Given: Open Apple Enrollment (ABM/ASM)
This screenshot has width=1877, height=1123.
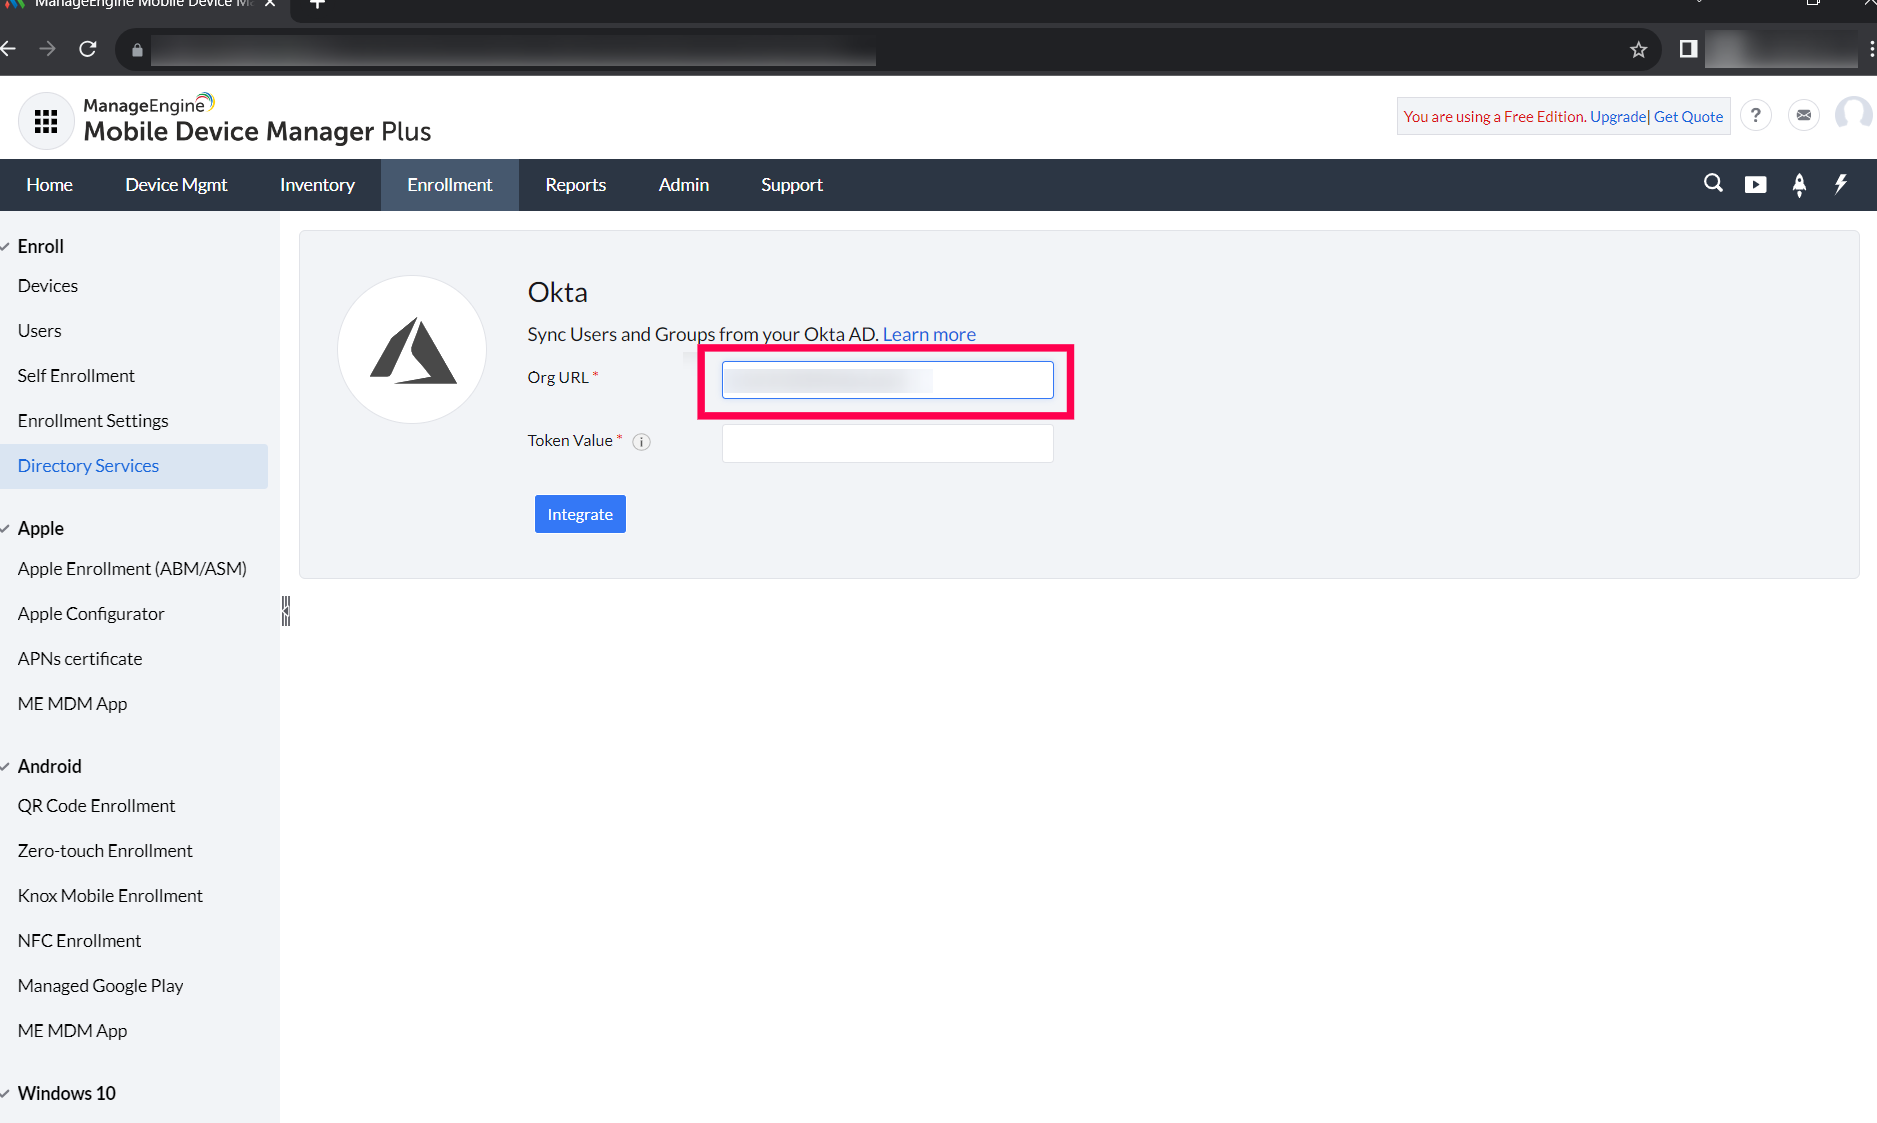Looking at the screenshot, I should [132, 569].
